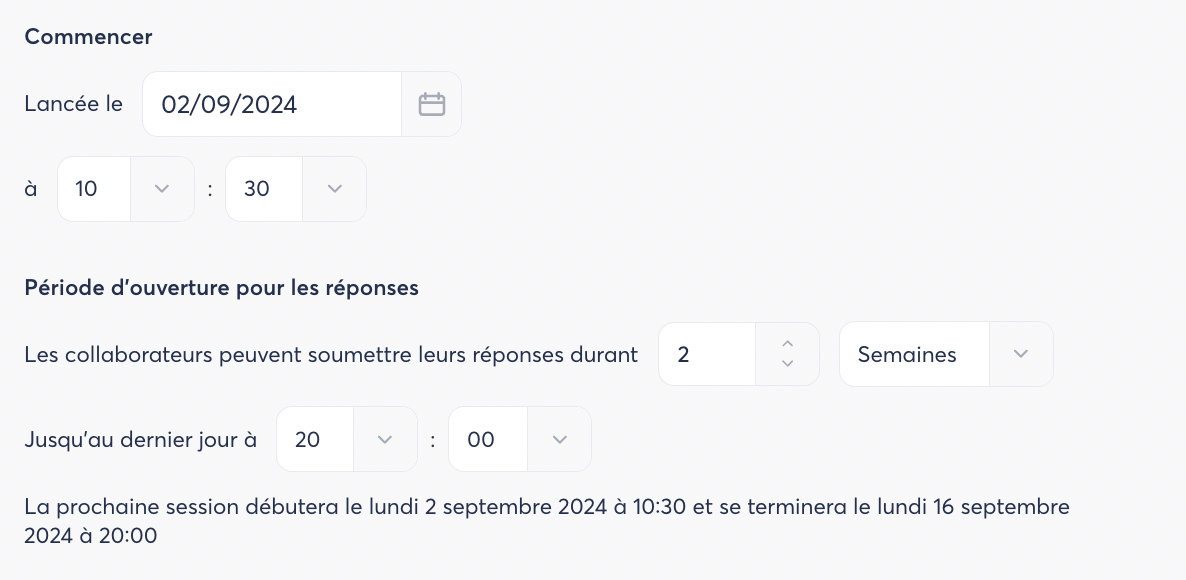Click the duration number field showing 2

(707, 354)
